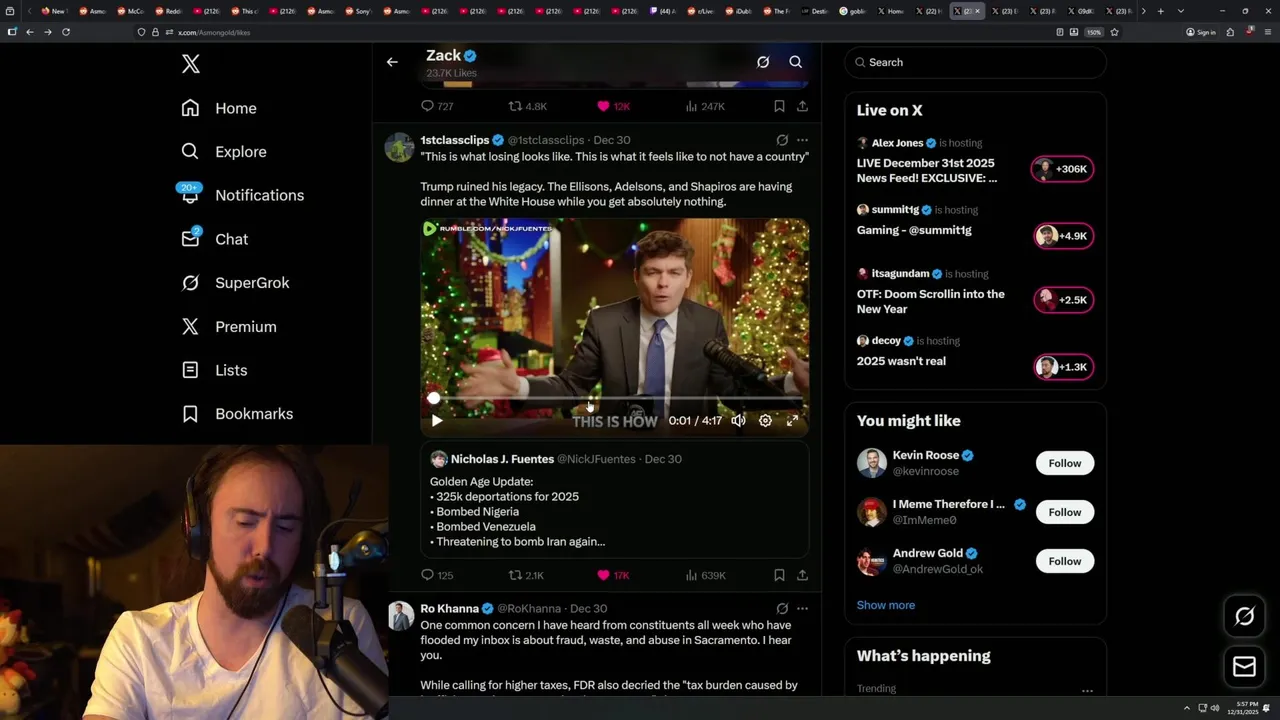Open Bookmarks in the sidebar
This screenshot has height=720, width=1280.
pos(237,414)
